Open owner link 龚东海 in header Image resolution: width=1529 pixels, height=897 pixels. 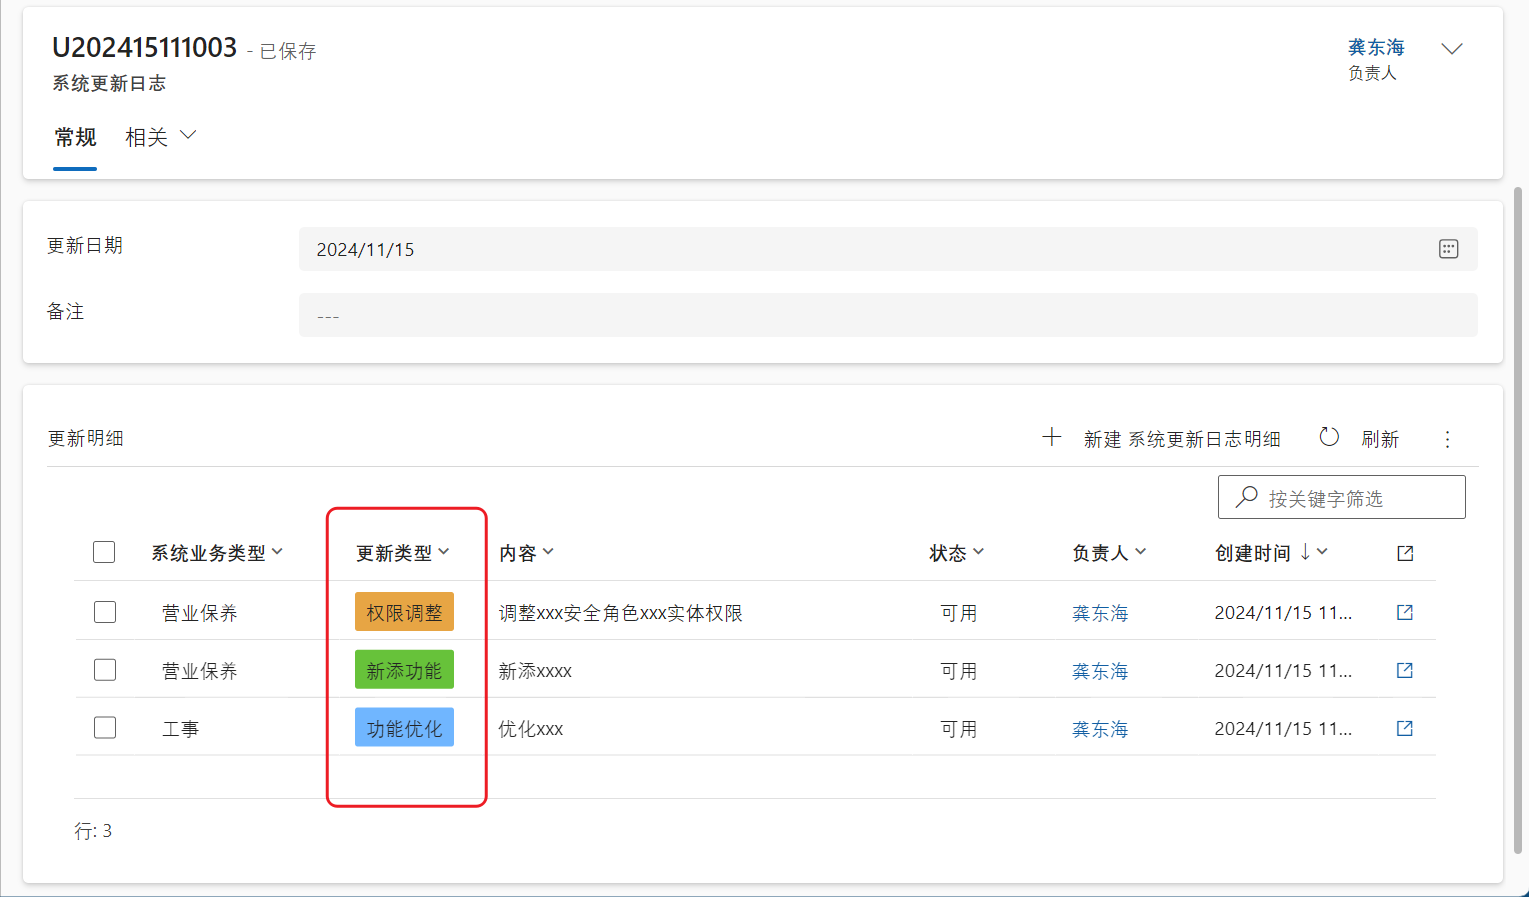pos(1376,47)
